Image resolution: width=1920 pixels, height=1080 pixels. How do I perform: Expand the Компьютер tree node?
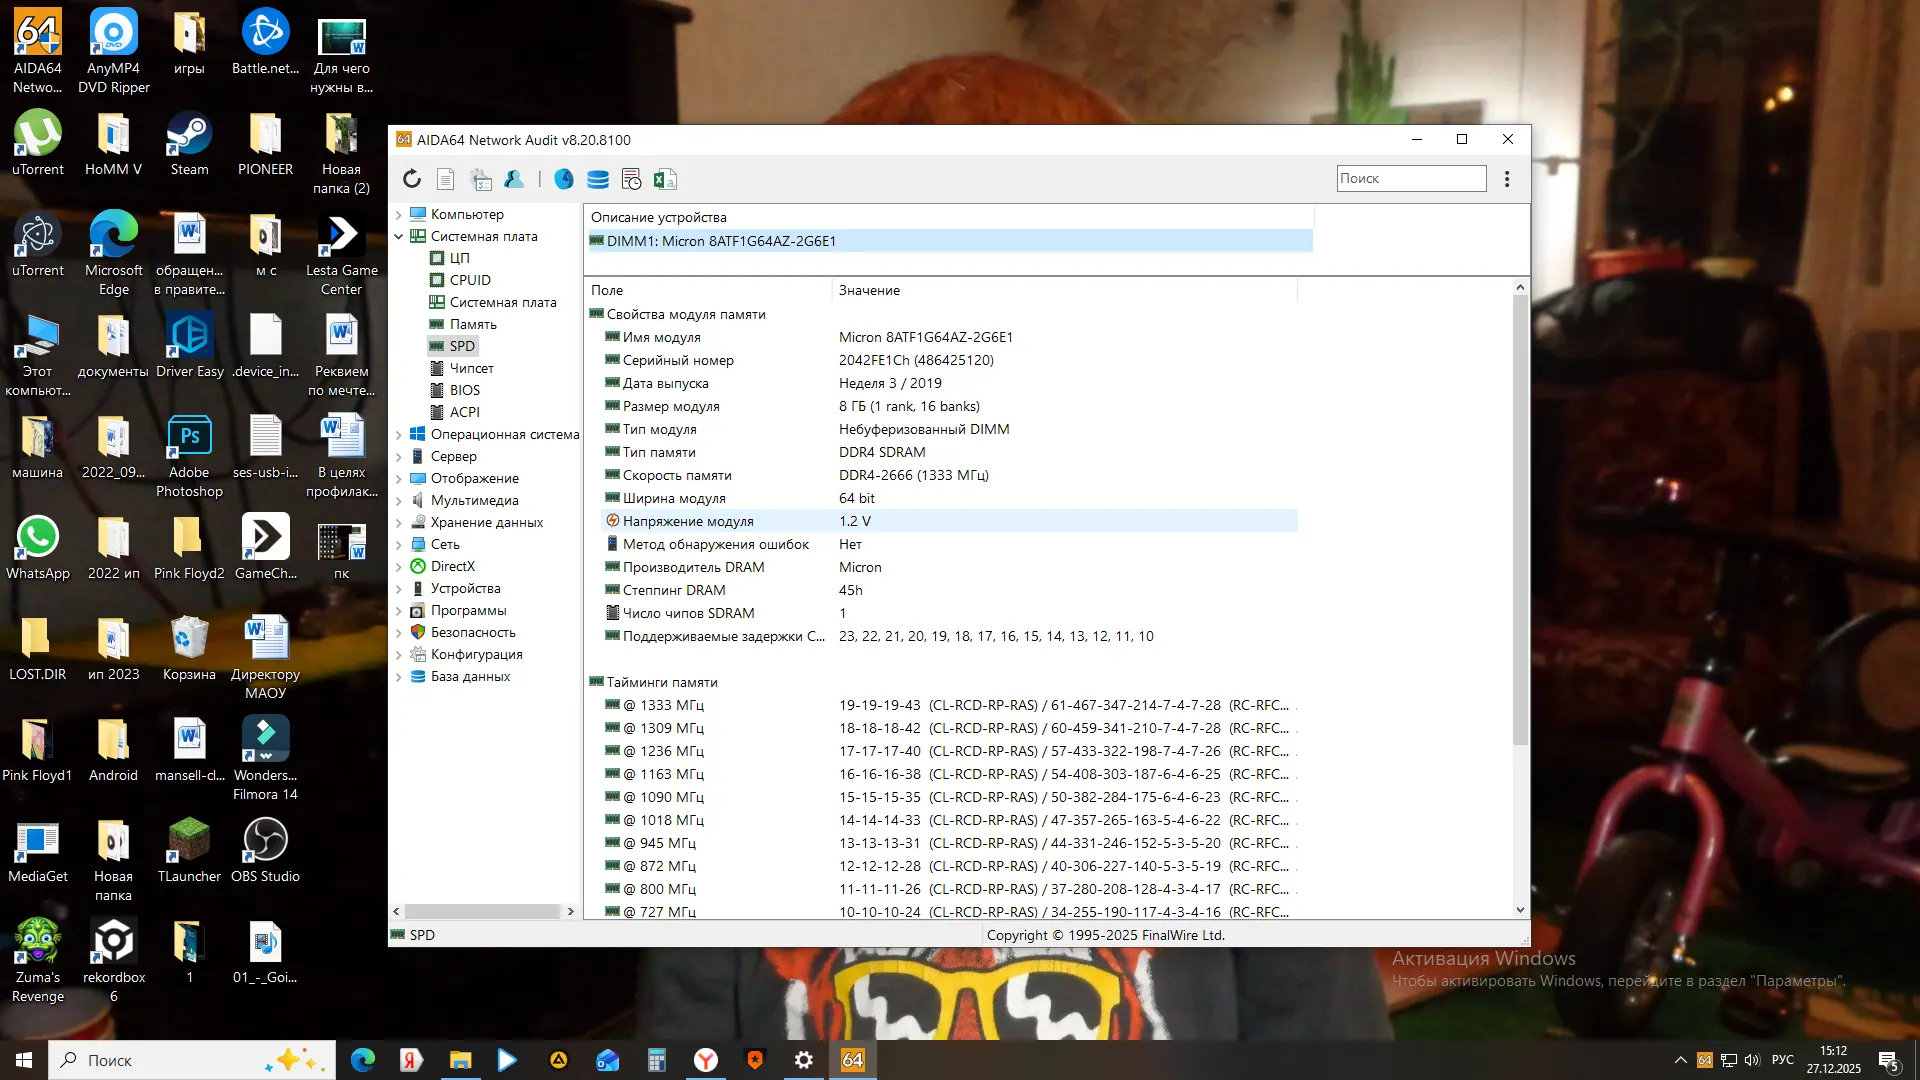(399, 214)
